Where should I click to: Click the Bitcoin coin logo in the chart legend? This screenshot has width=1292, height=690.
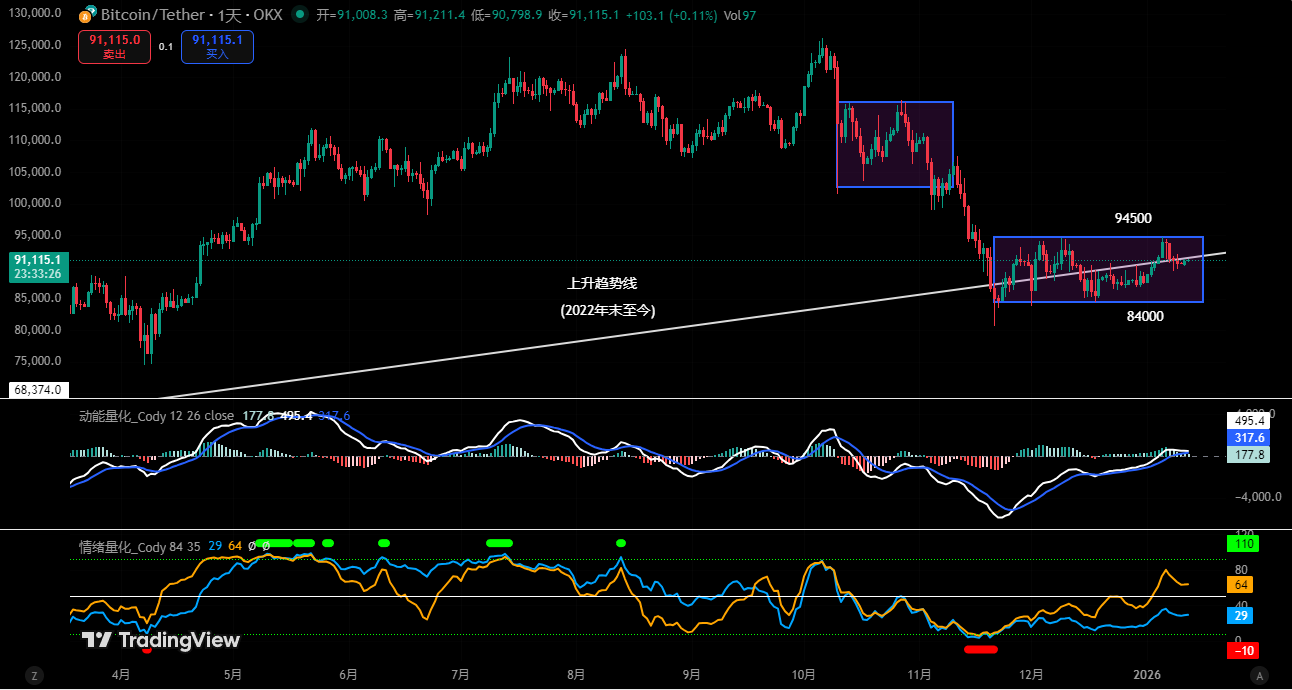coord(84,14)
